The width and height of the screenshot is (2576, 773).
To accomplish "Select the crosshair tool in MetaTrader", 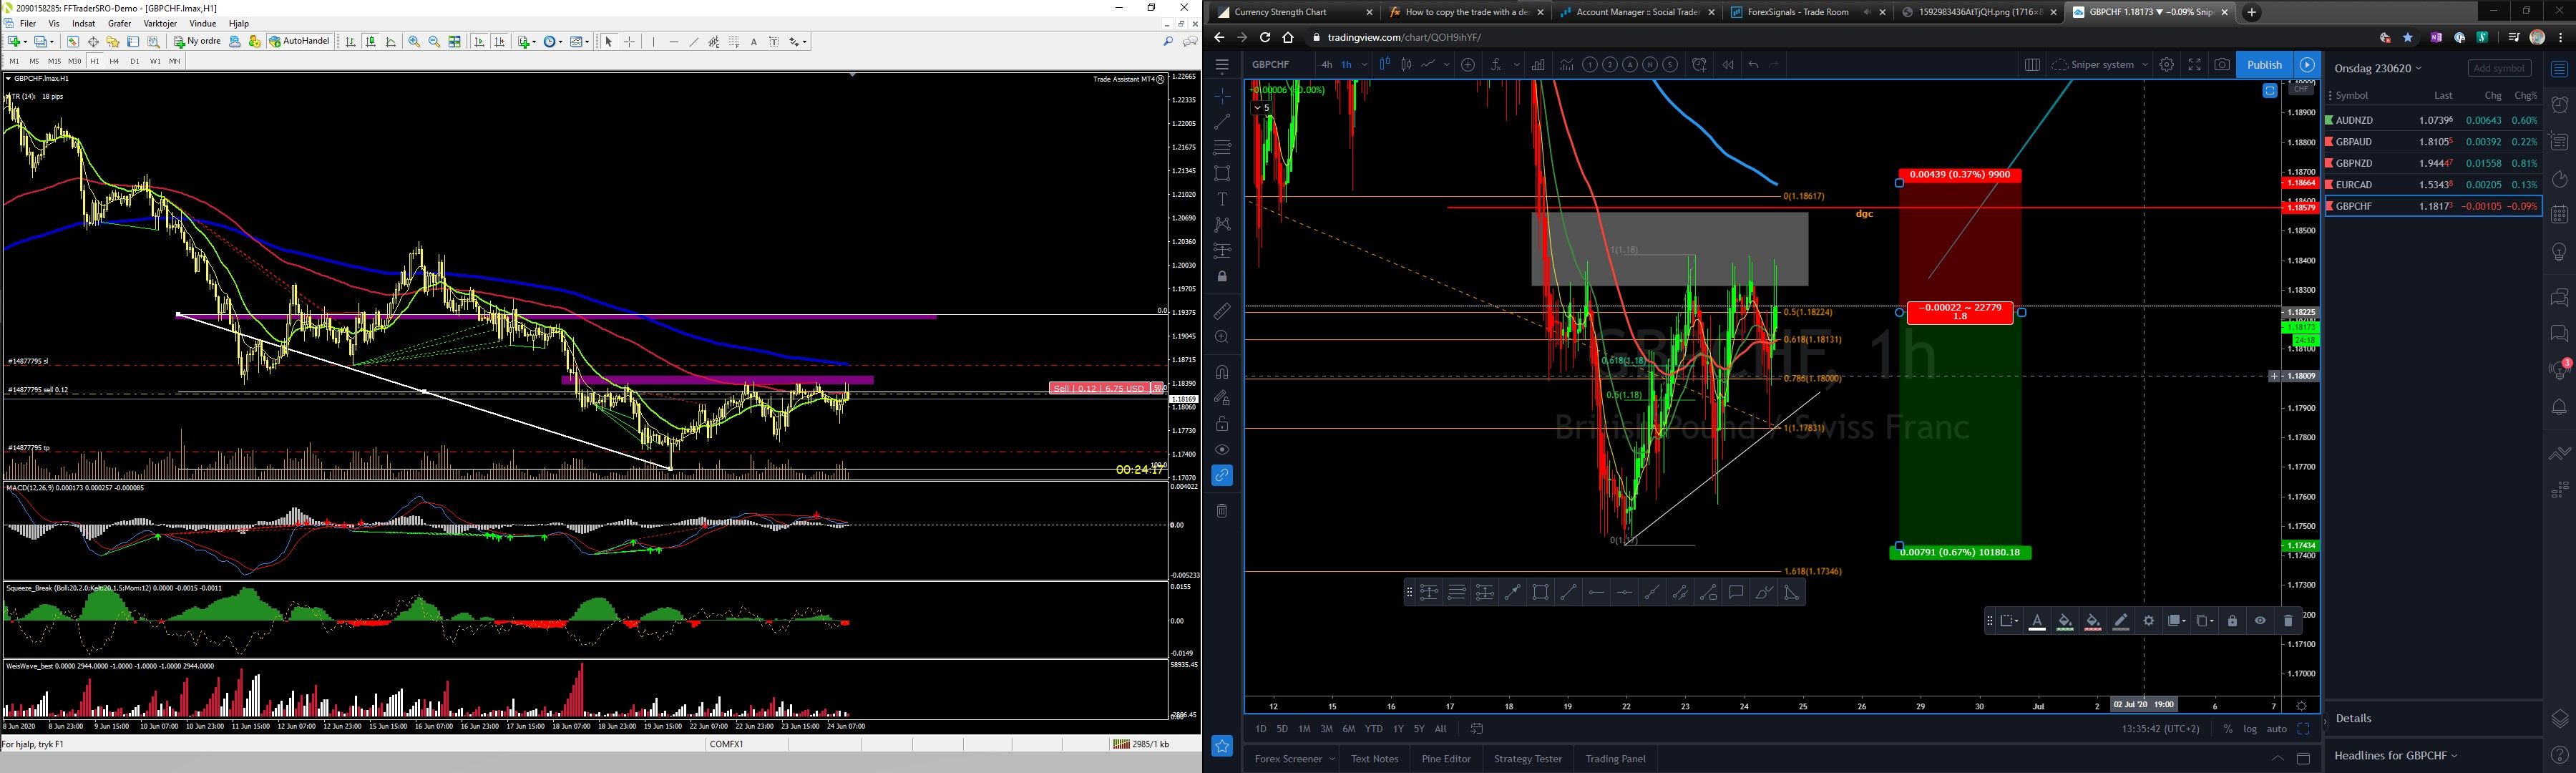I will click(x=629, y=42).
